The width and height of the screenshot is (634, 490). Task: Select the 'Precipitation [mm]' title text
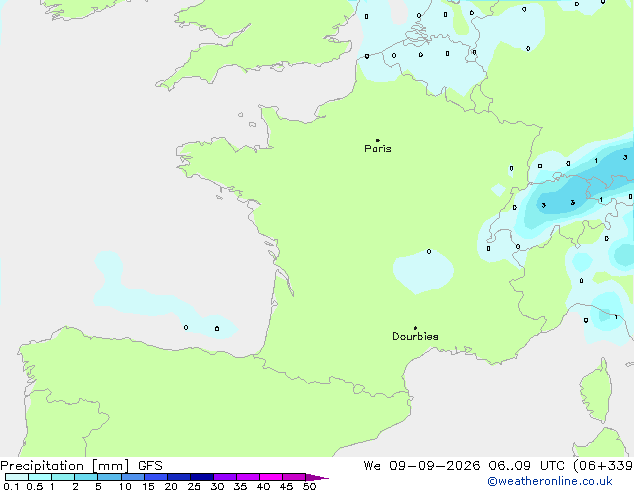pyautogui.click(x=65, y=466)
